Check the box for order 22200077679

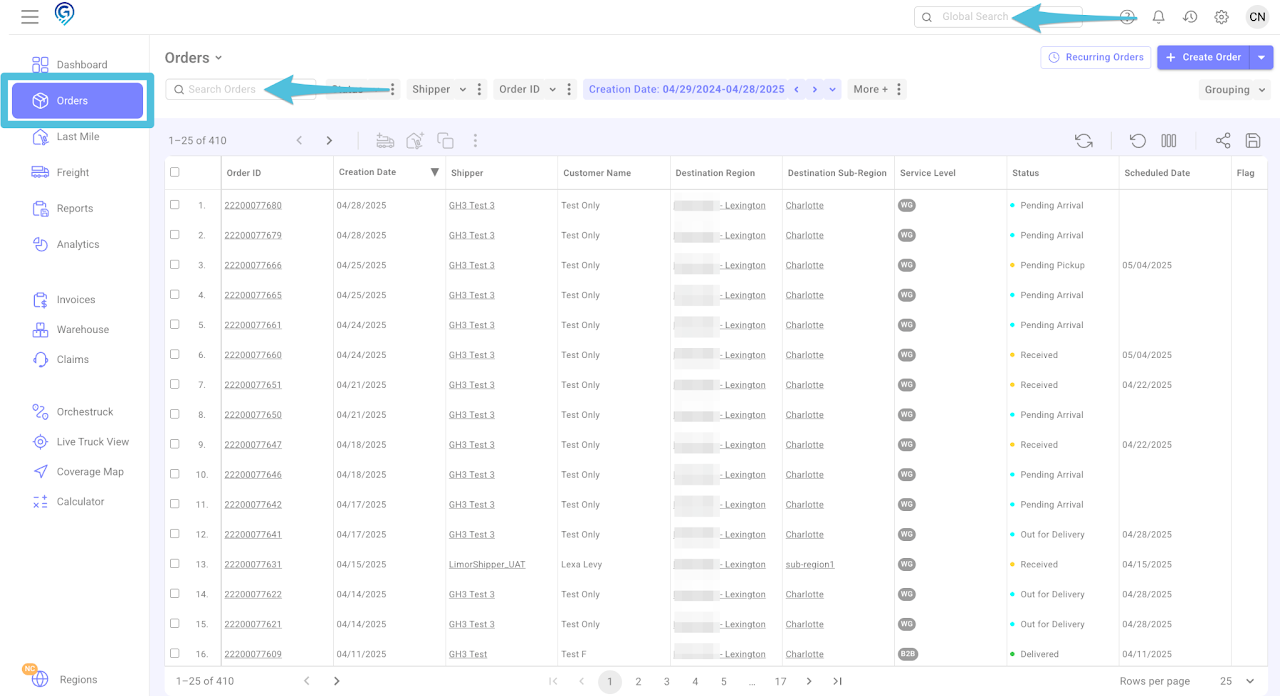pos(175,235)
